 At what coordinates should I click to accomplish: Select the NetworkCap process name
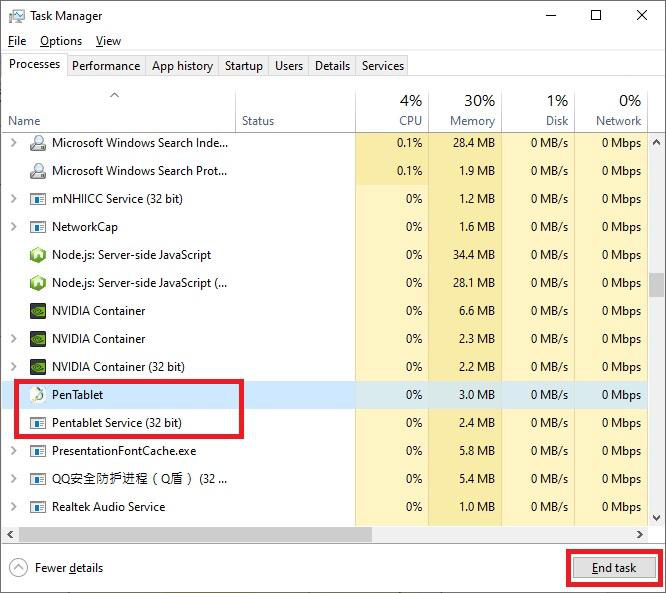click(x=85, y=227)
